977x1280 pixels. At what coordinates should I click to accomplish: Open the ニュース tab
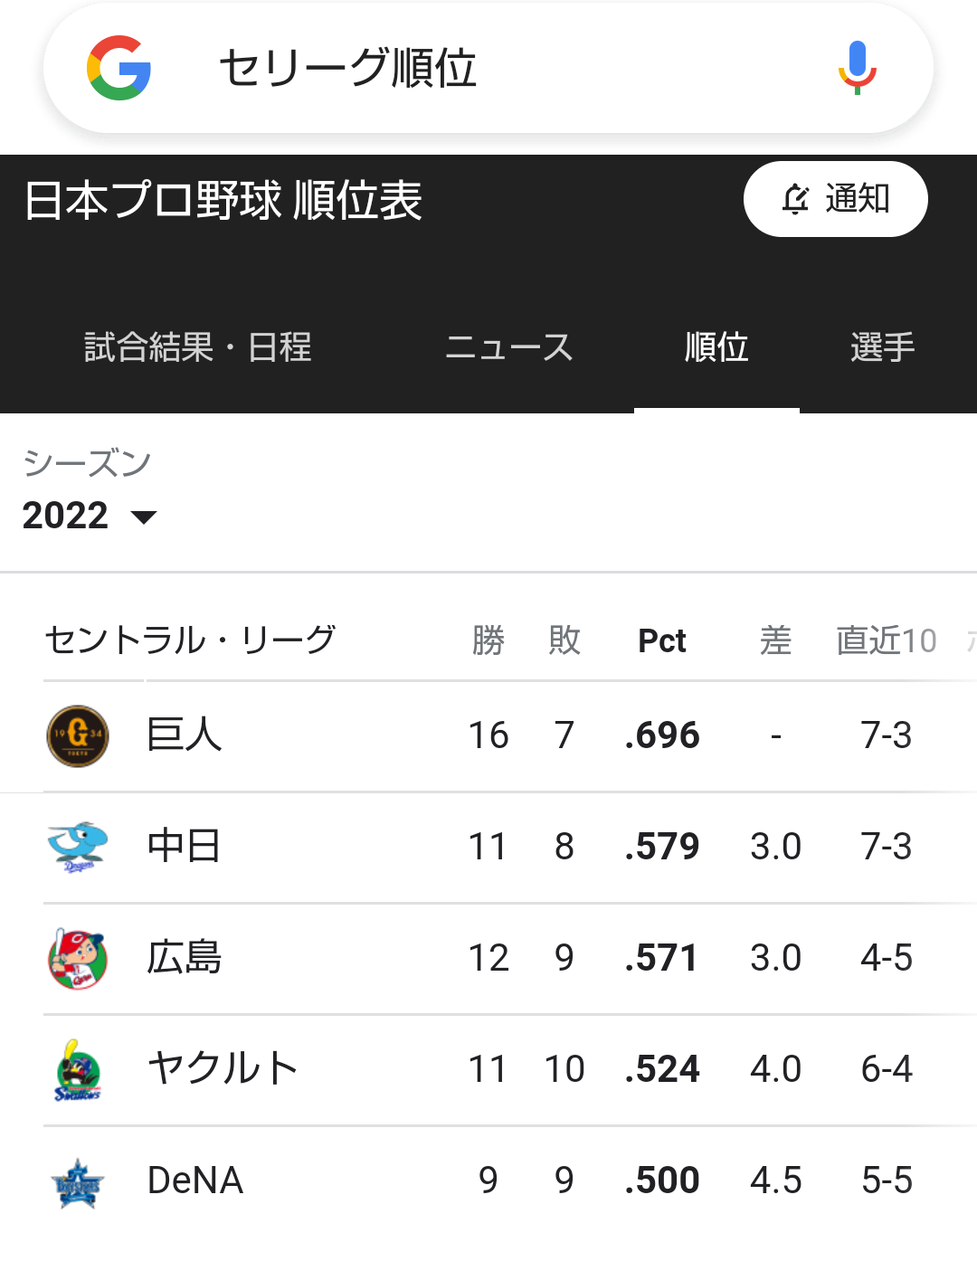point(509,348)
